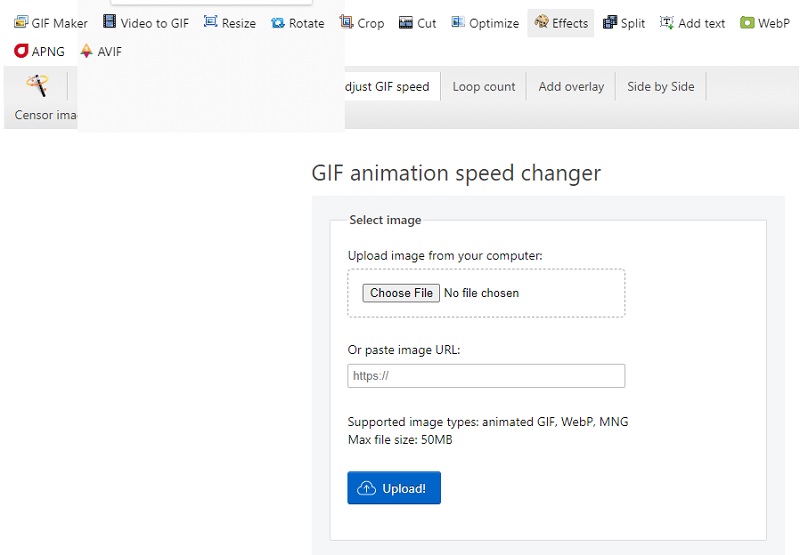
Task: Switch to the Add overlay tab
Action: click(x=571, y=87)
